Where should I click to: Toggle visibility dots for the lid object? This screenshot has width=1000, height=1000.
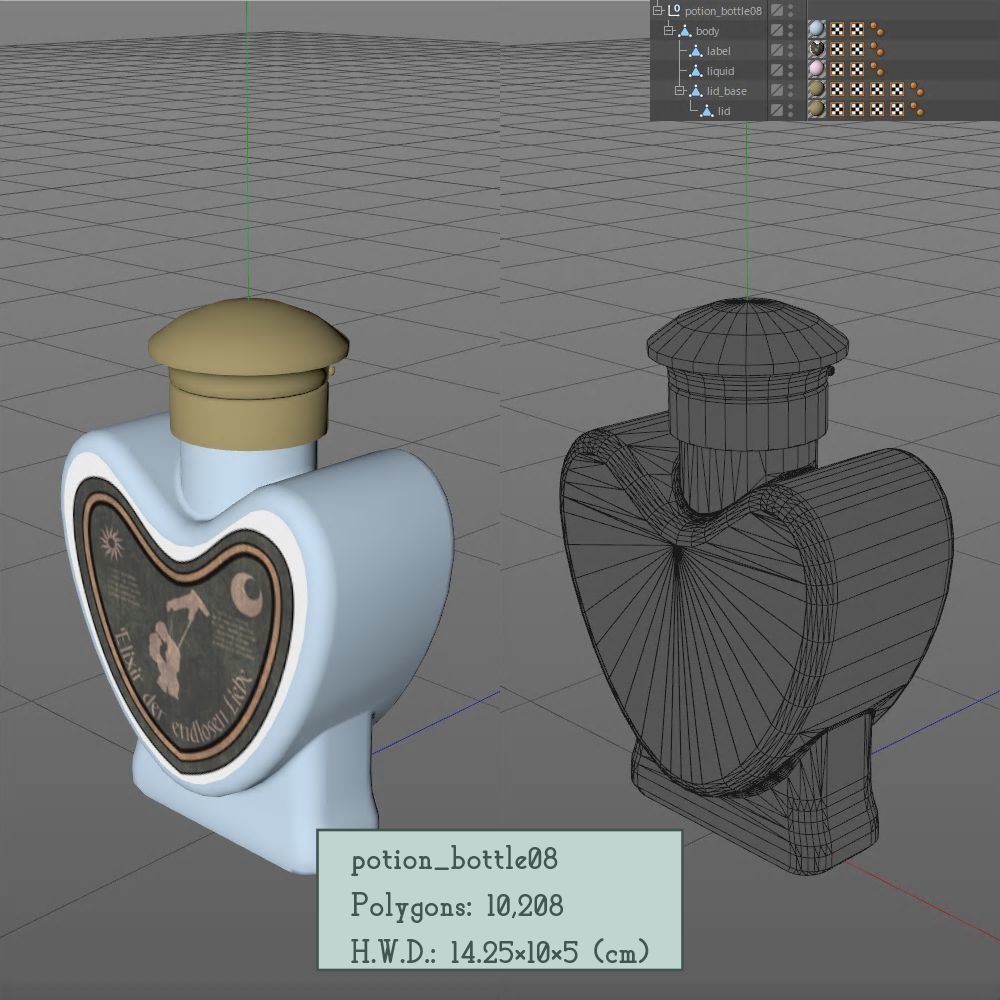point(791,110)
